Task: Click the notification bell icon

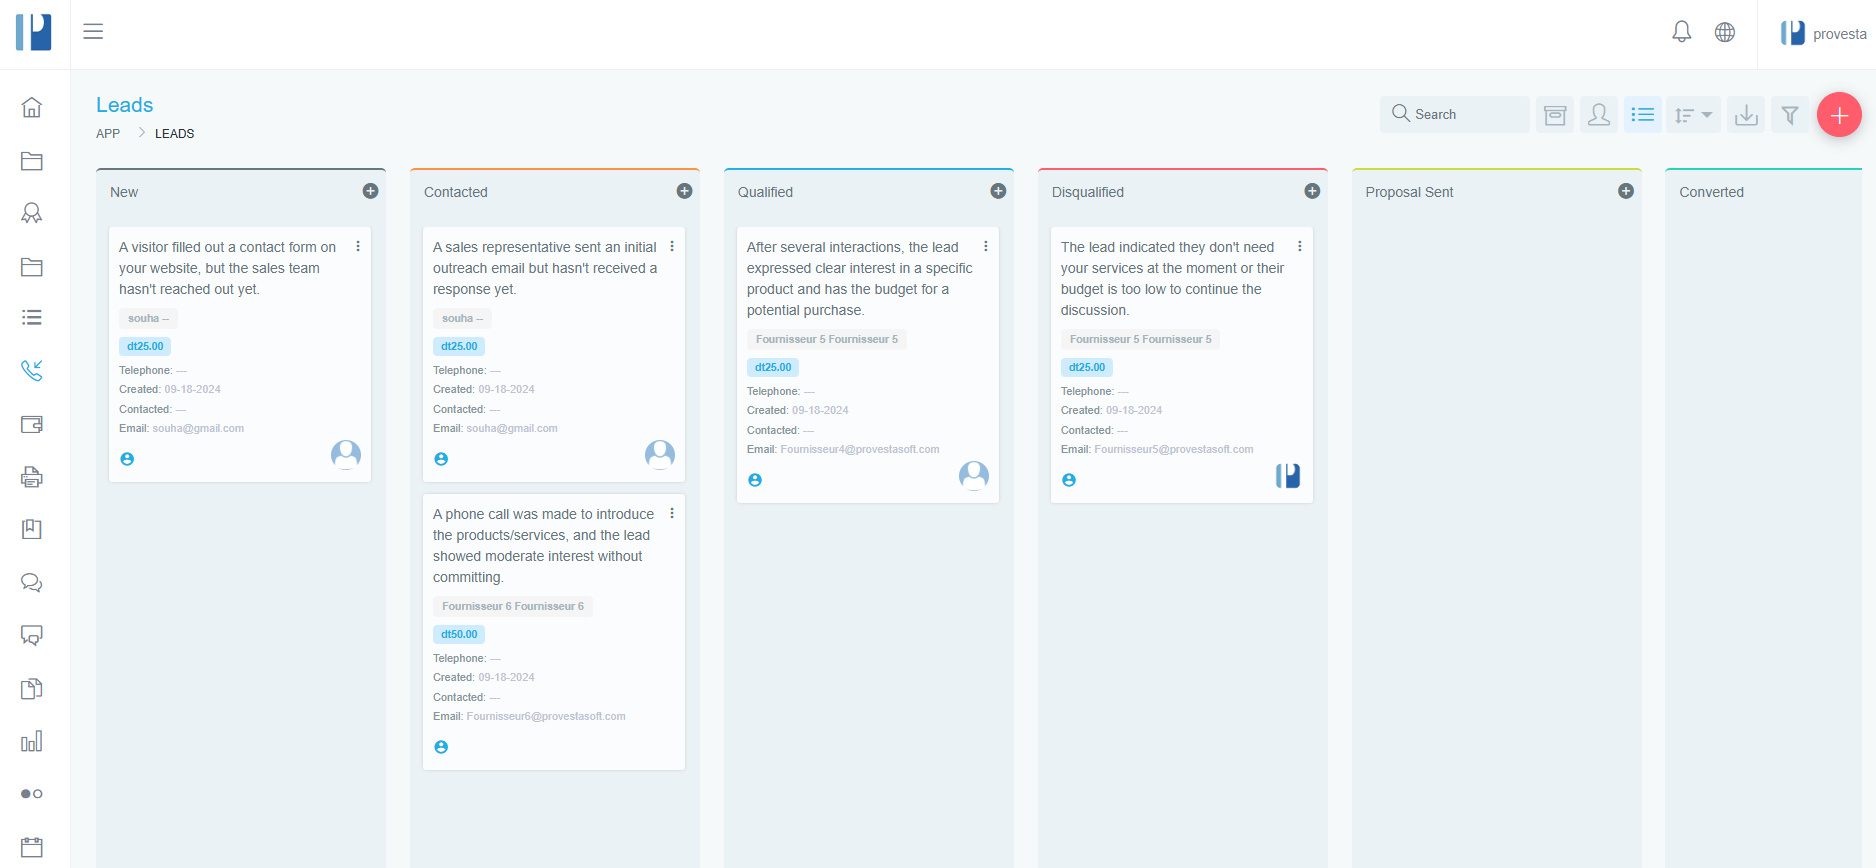Action: (x=1682, y=32)
